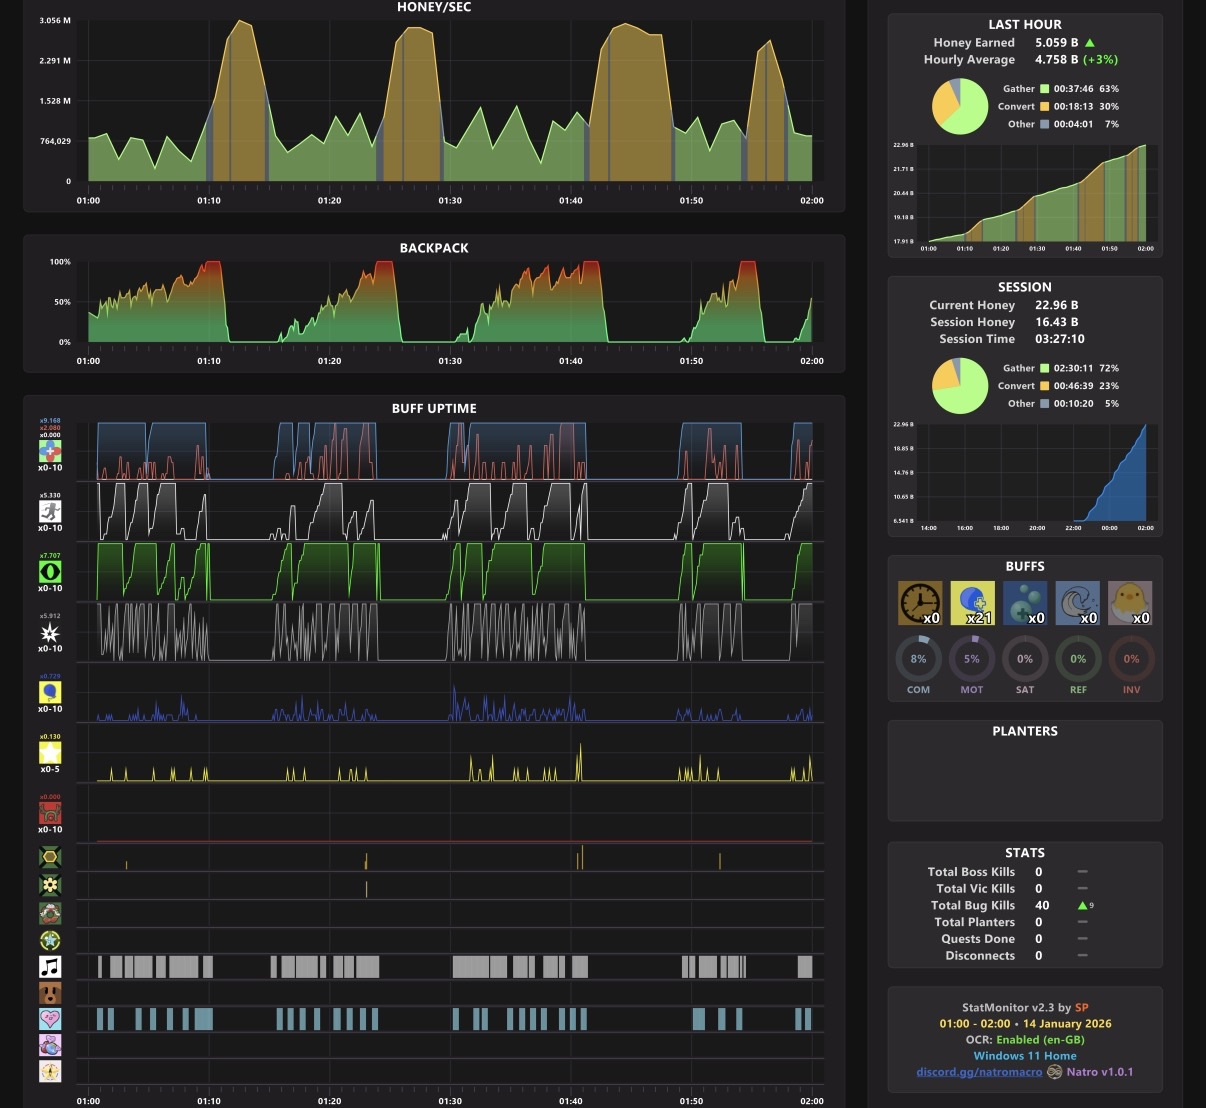Click the baby chick buff icon
The height and width of the screenshot is (1108, 1206).
1130,603
